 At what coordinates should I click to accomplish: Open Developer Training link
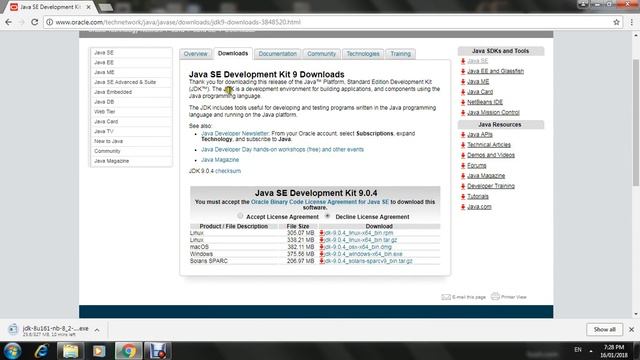pos(491,186)
